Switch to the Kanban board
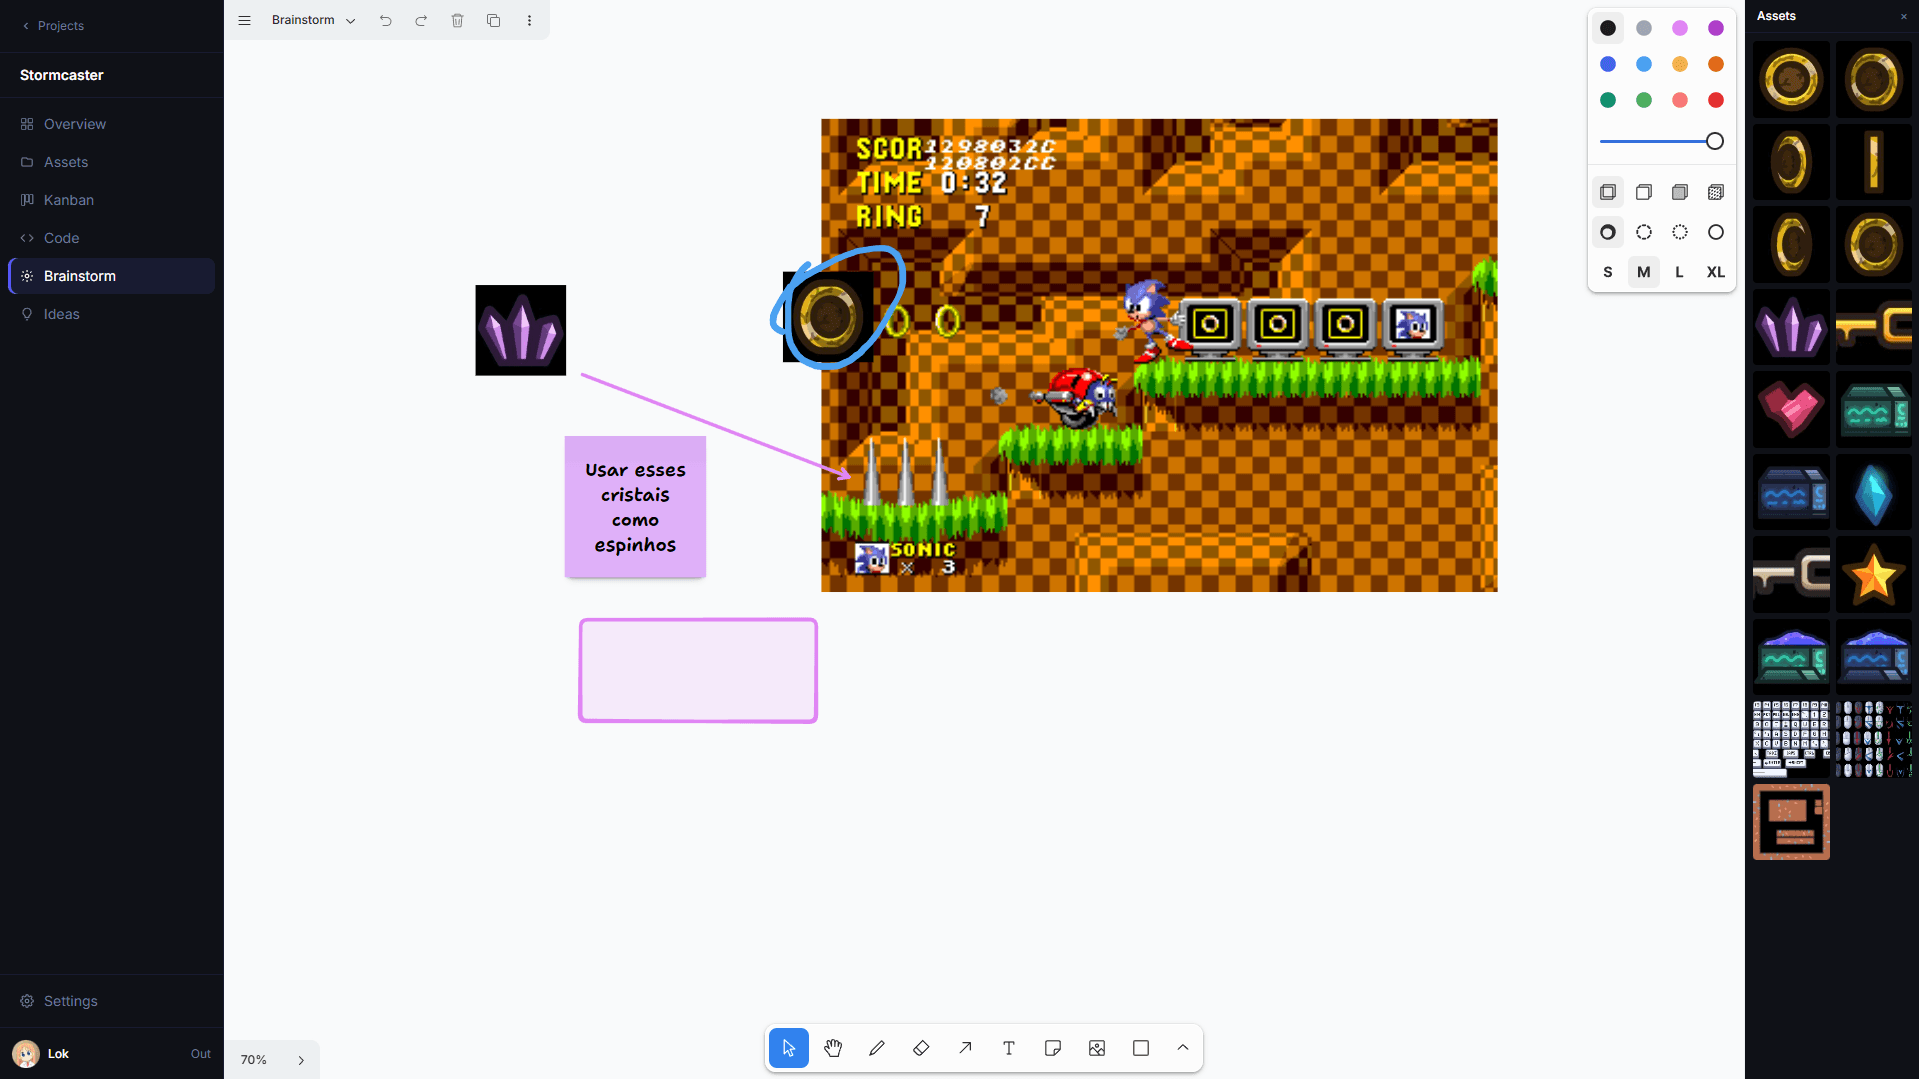The width and height of the screenshot is (1919, 1079). tap(112, 200)
